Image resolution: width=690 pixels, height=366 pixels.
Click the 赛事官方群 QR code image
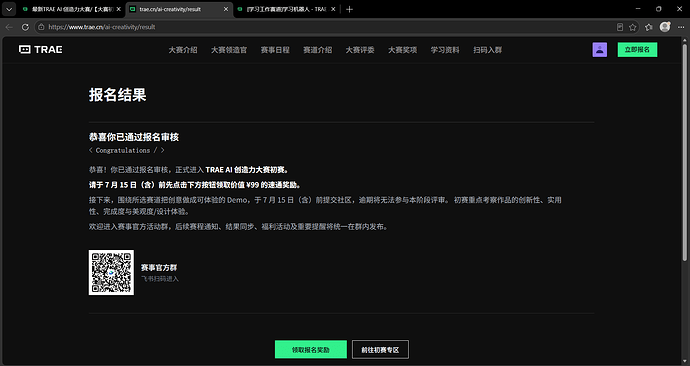(x=111, y=272)
